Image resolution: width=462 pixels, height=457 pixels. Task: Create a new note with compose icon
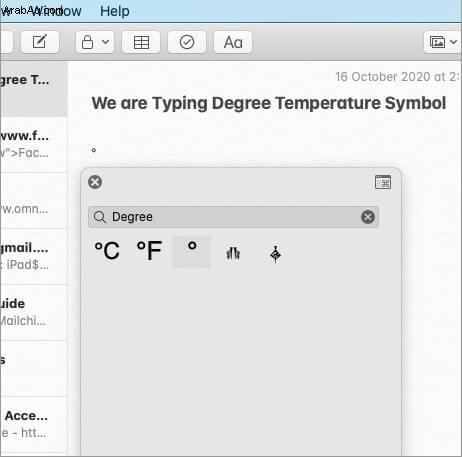[x=40, y=42]
